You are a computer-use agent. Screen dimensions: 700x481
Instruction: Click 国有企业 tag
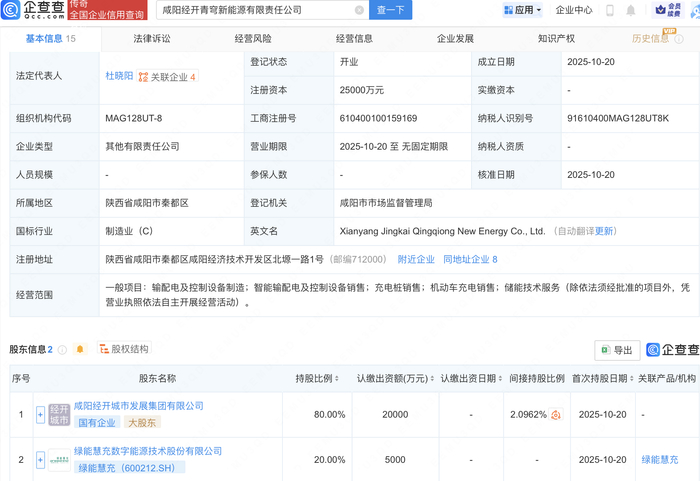coord(97,422)
